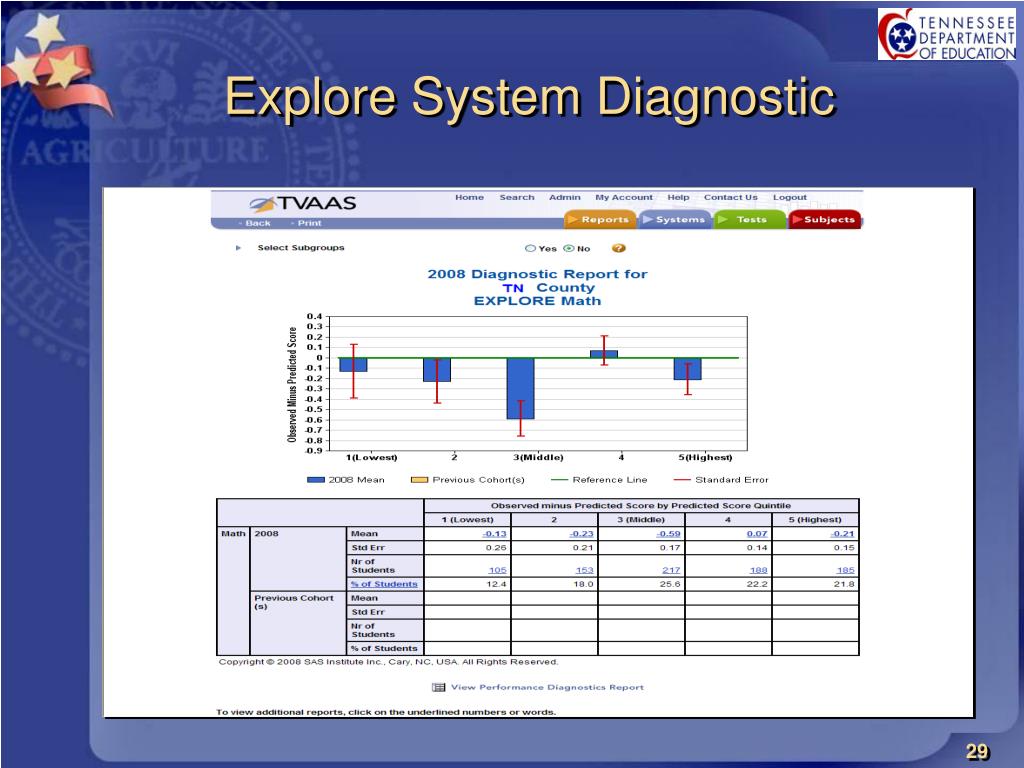
Task: Click the Previous Cohort (s) row label
Action: pyautogui.click(x=294, y=602)
